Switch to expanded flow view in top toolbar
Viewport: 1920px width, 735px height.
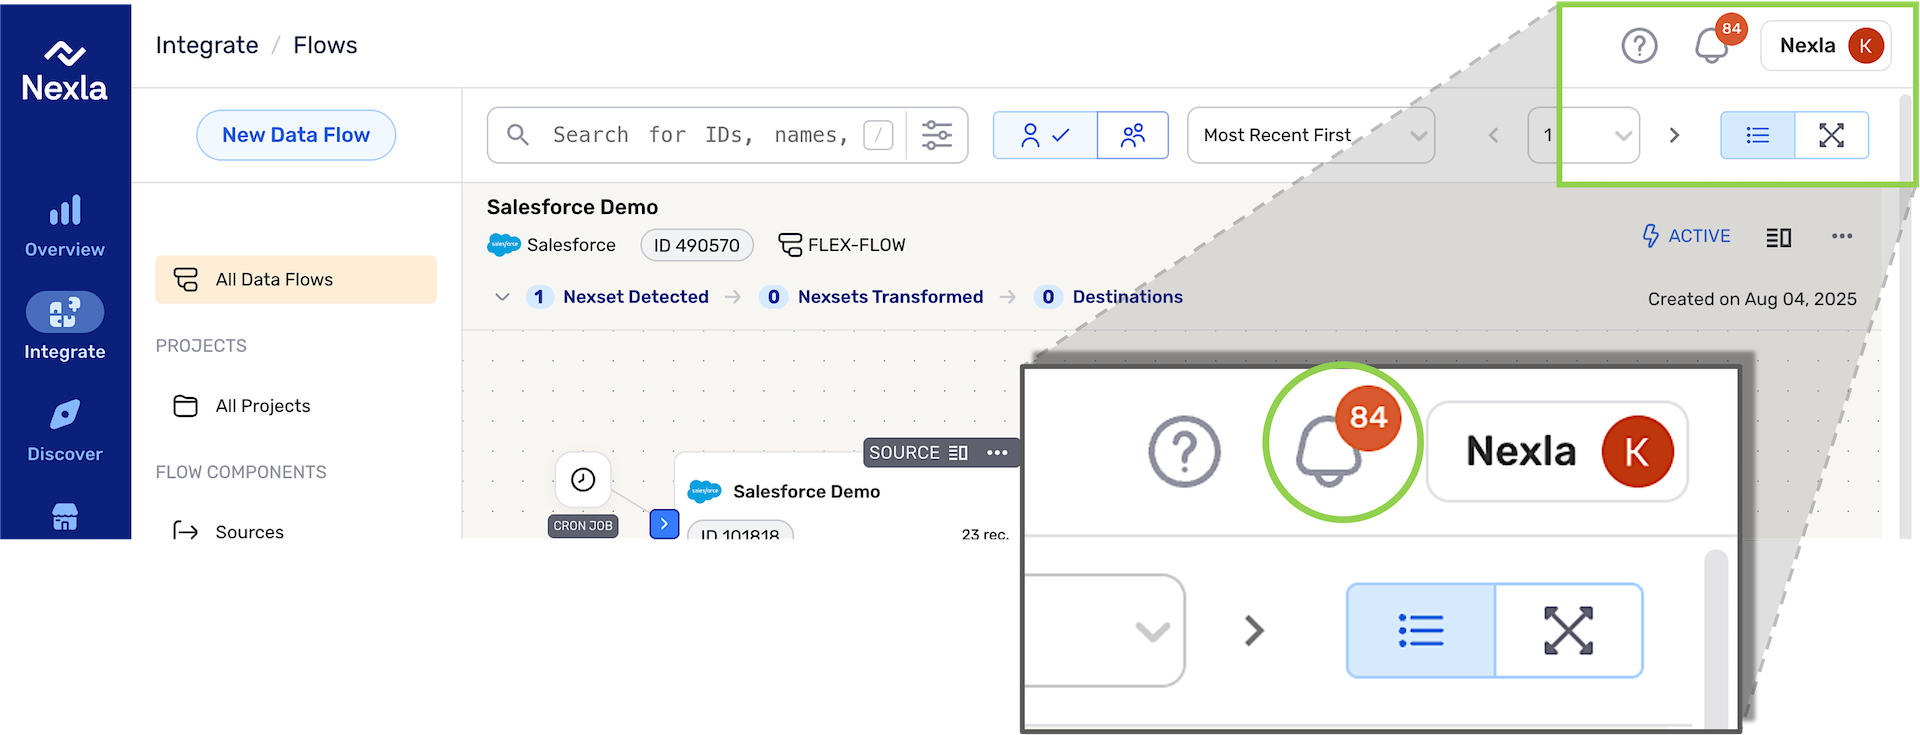[1831, 135]
